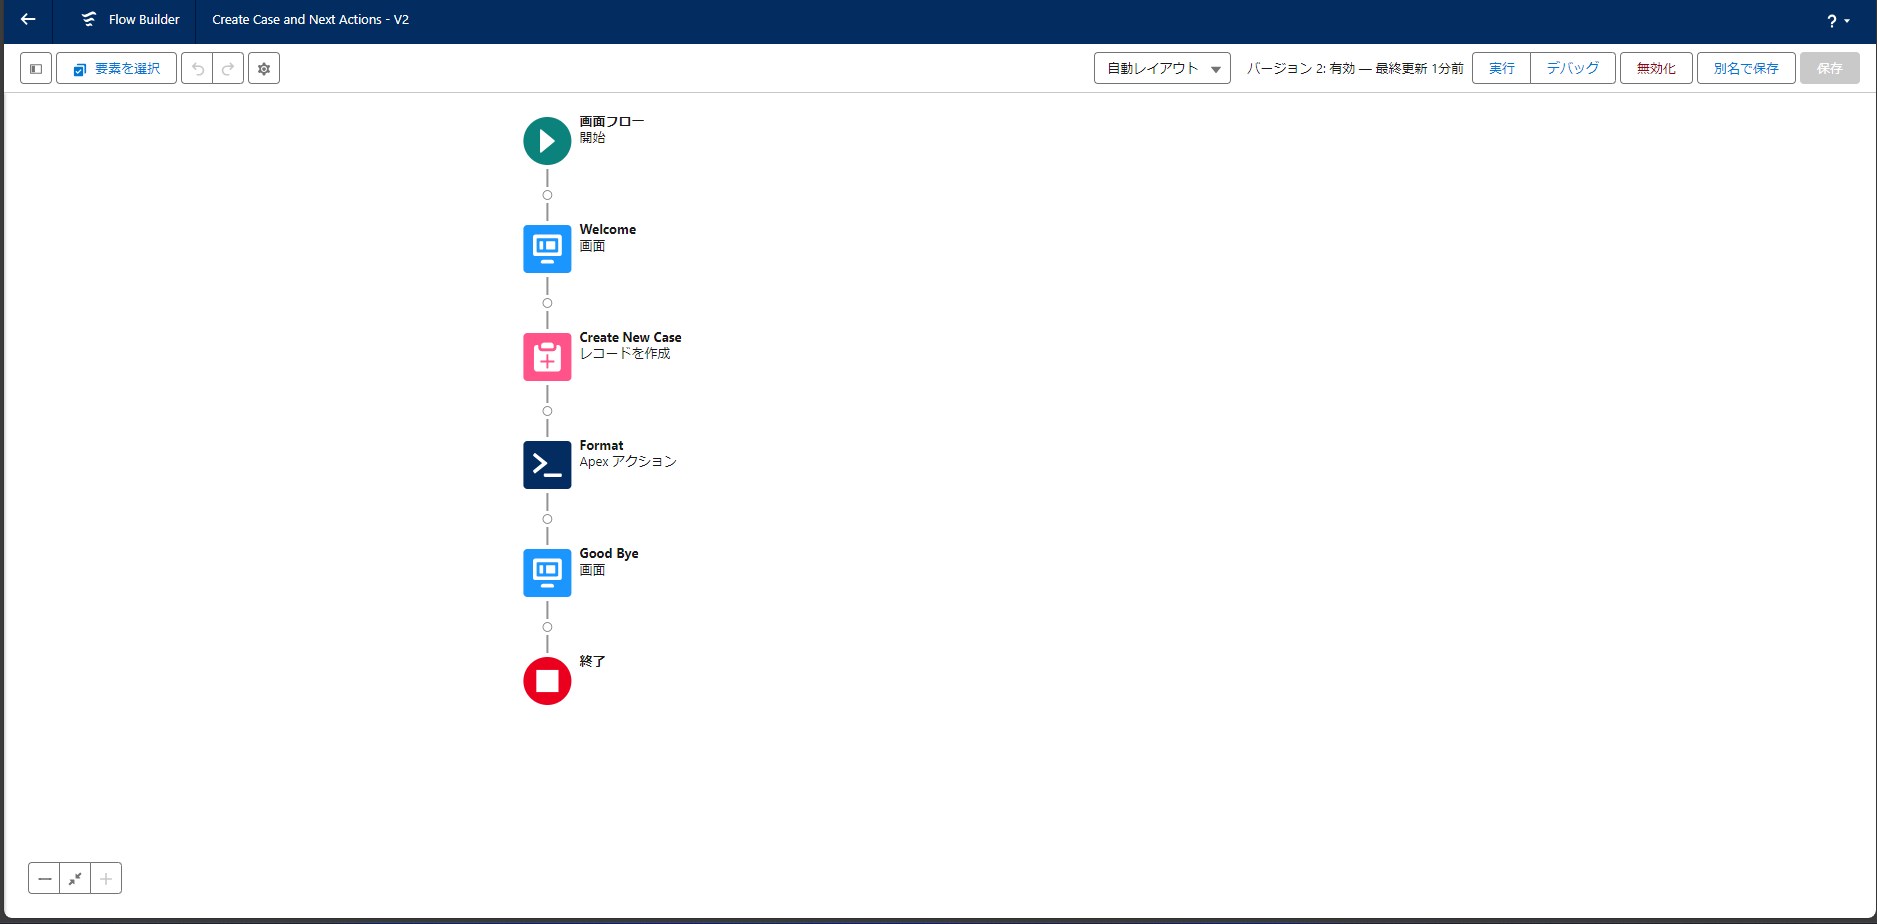The width and height of the screenshot is (1877, 924).
Task: Toggle the left toolbox panel
Action: pyautogui.click(x=36, y=68)
